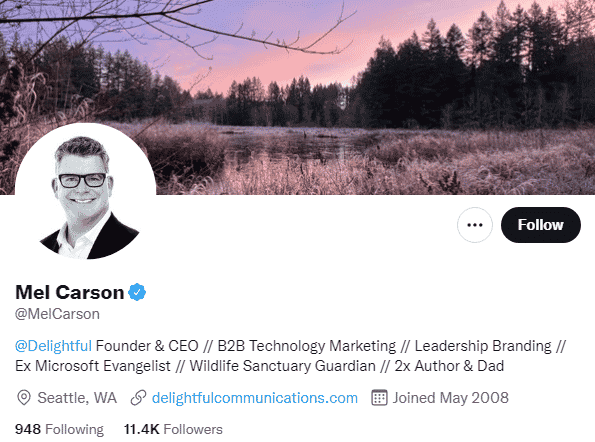
Task: Click the '948' following count number
Action: [28, 429]
